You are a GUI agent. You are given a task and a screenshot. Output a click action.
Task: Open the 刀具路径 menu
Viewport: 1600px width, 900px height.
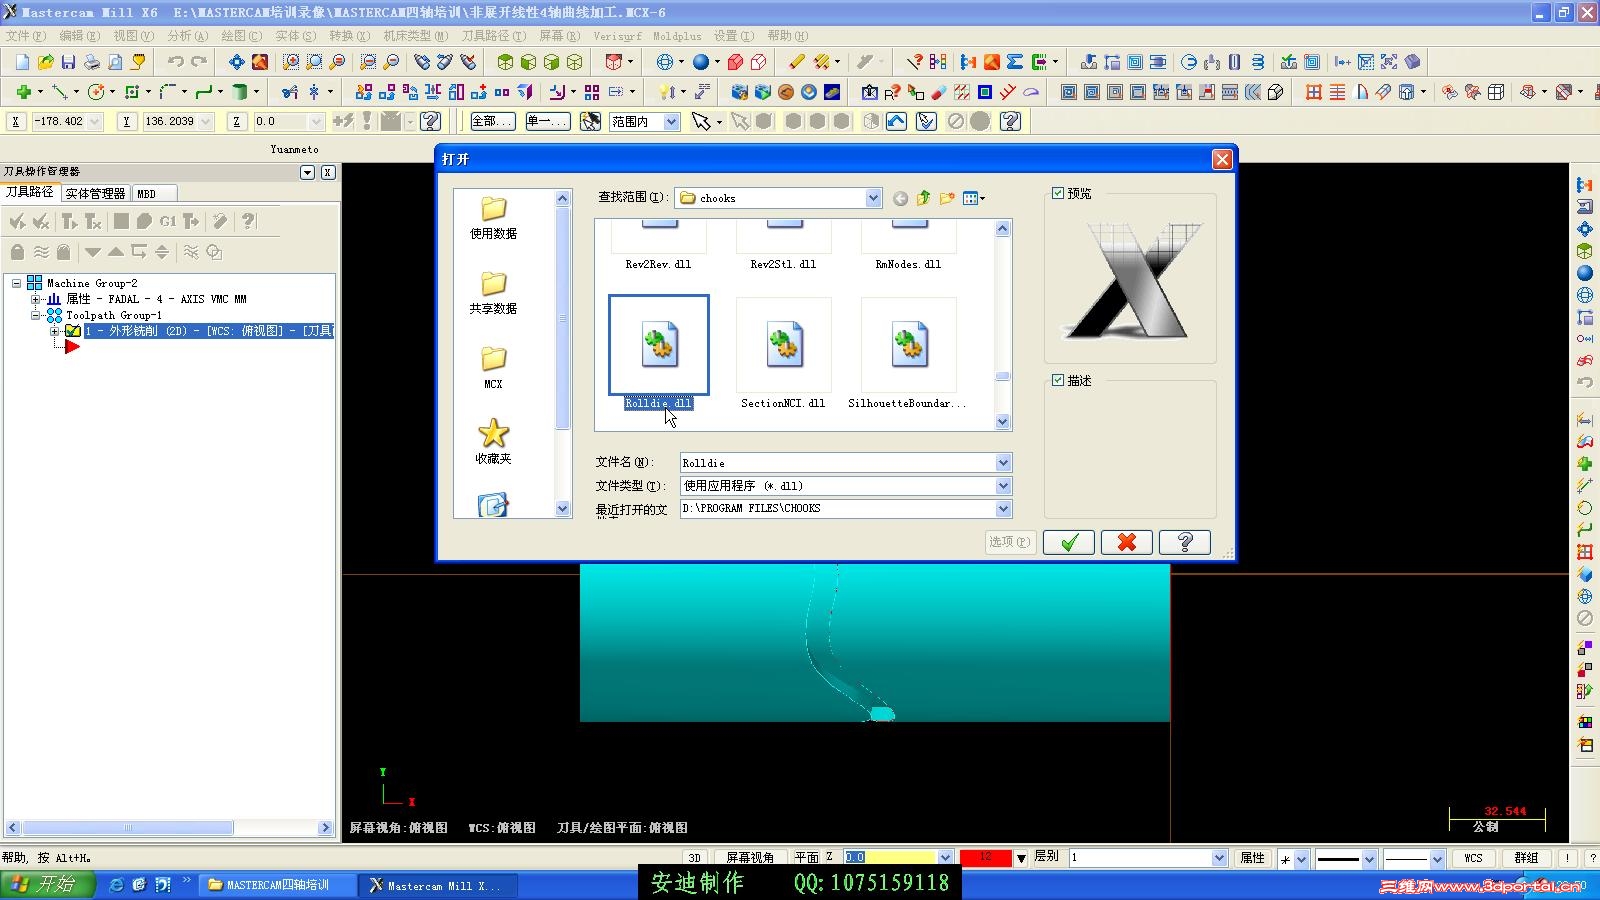pyautogui.click(x=493, y=36)
